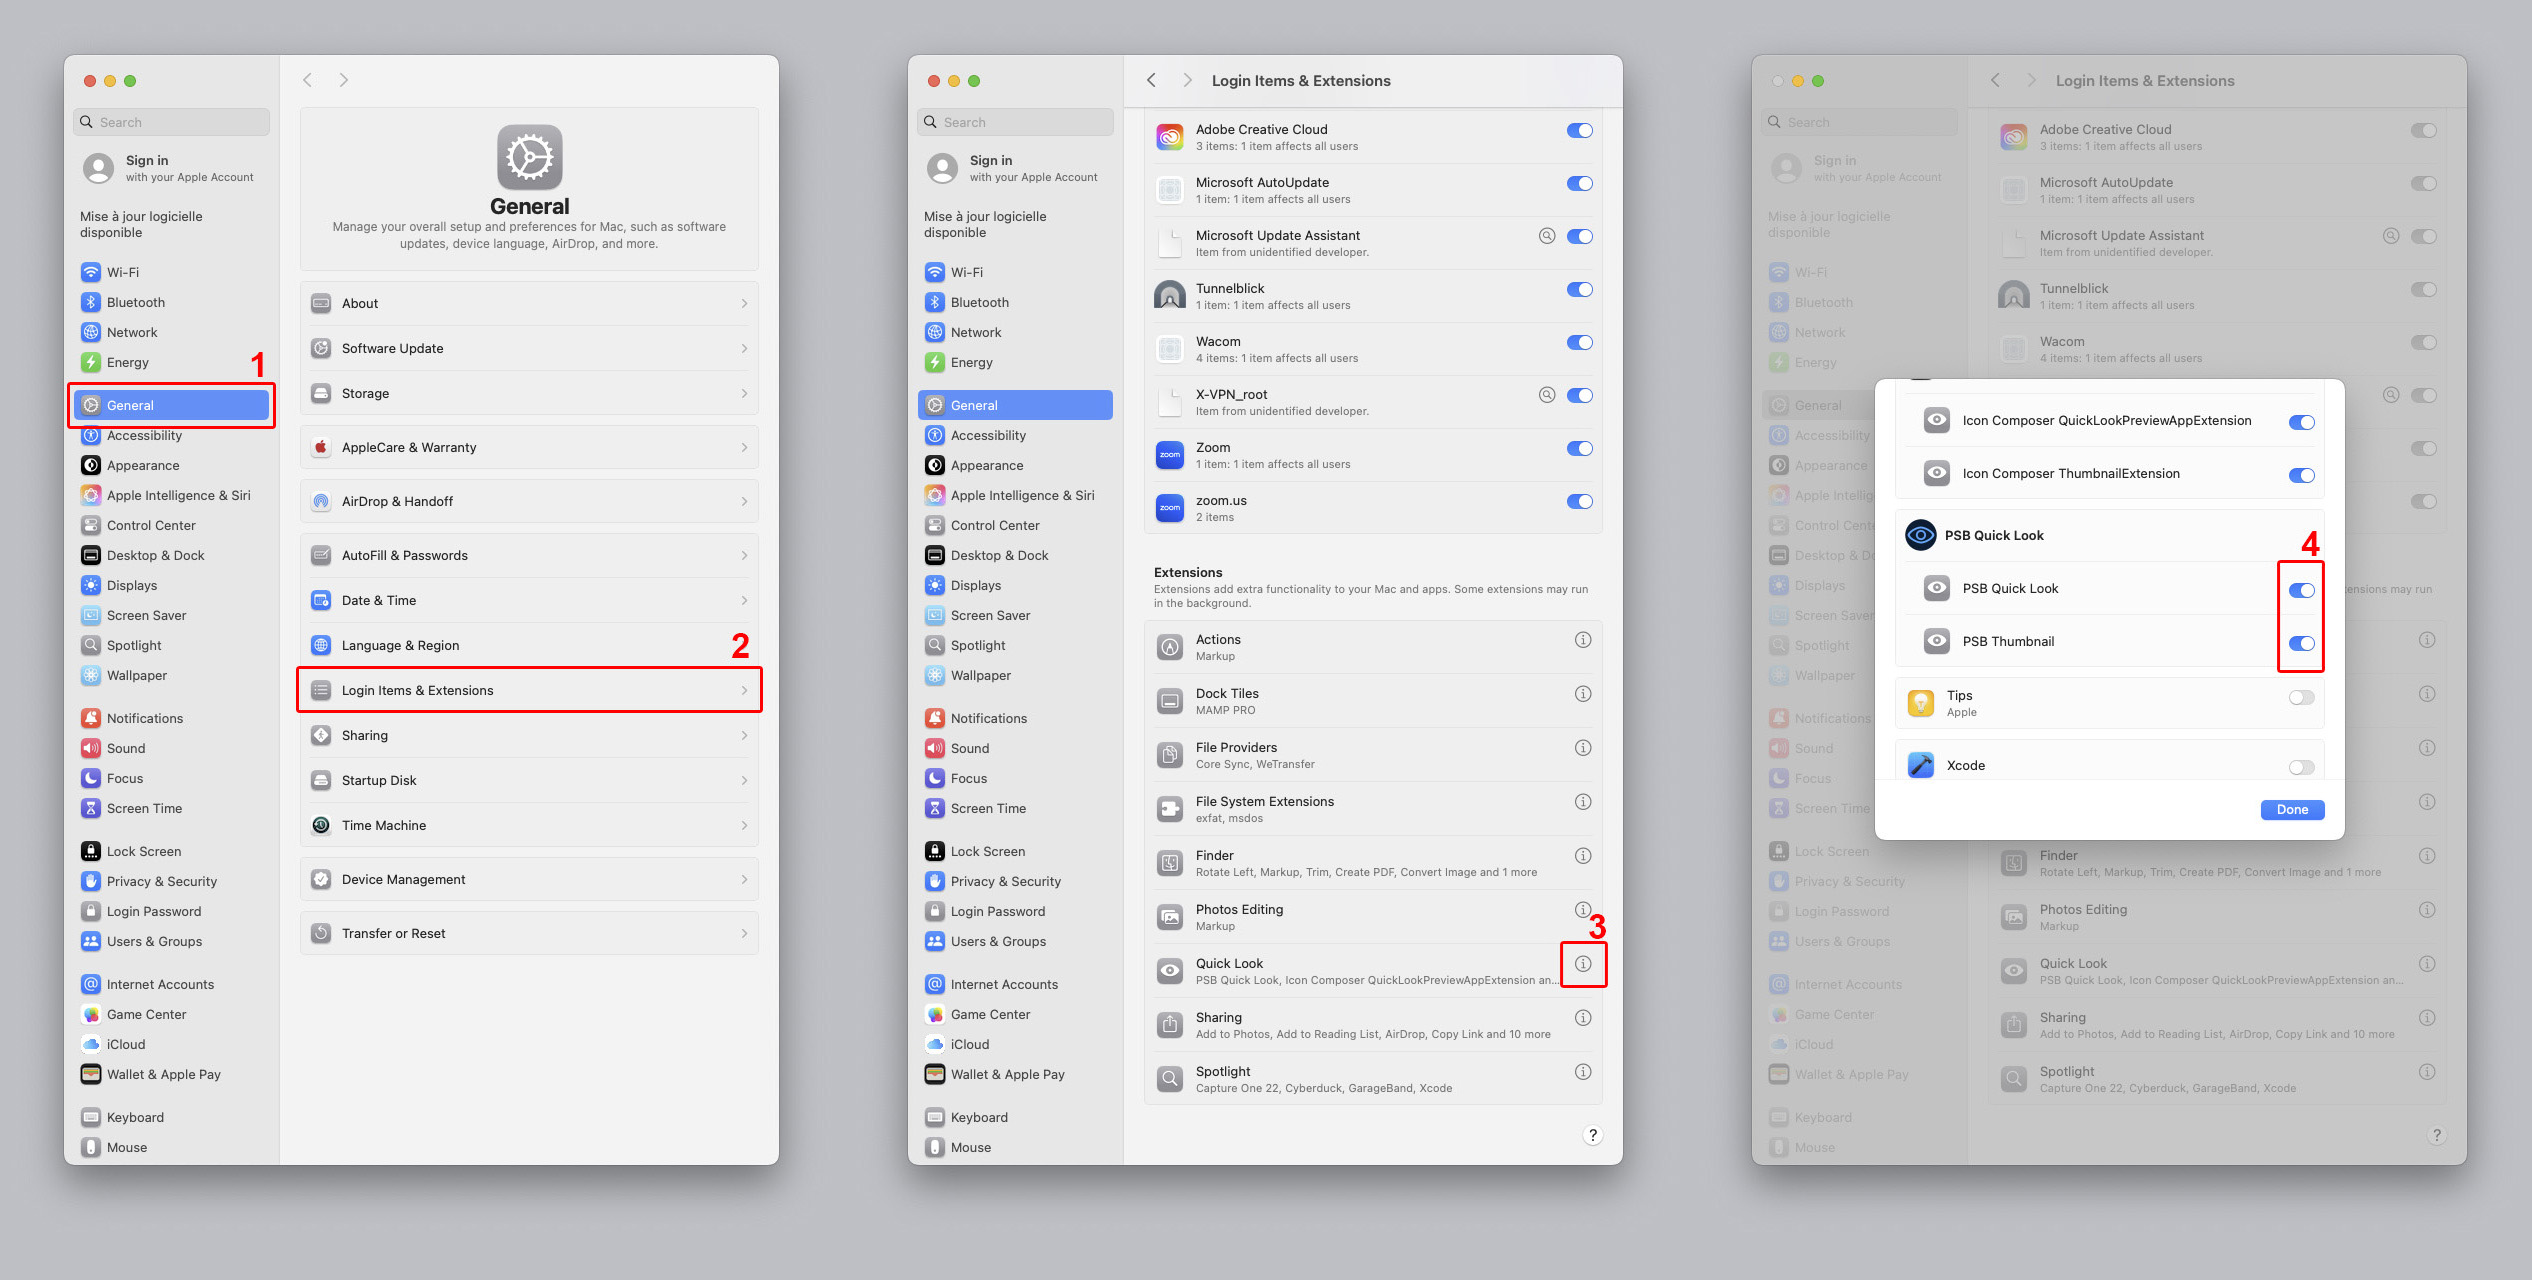This screenshot has width=2532, height=1280.
Task: Select Privacy & Security in first sidebar
Action: click(x=161, y=881)
